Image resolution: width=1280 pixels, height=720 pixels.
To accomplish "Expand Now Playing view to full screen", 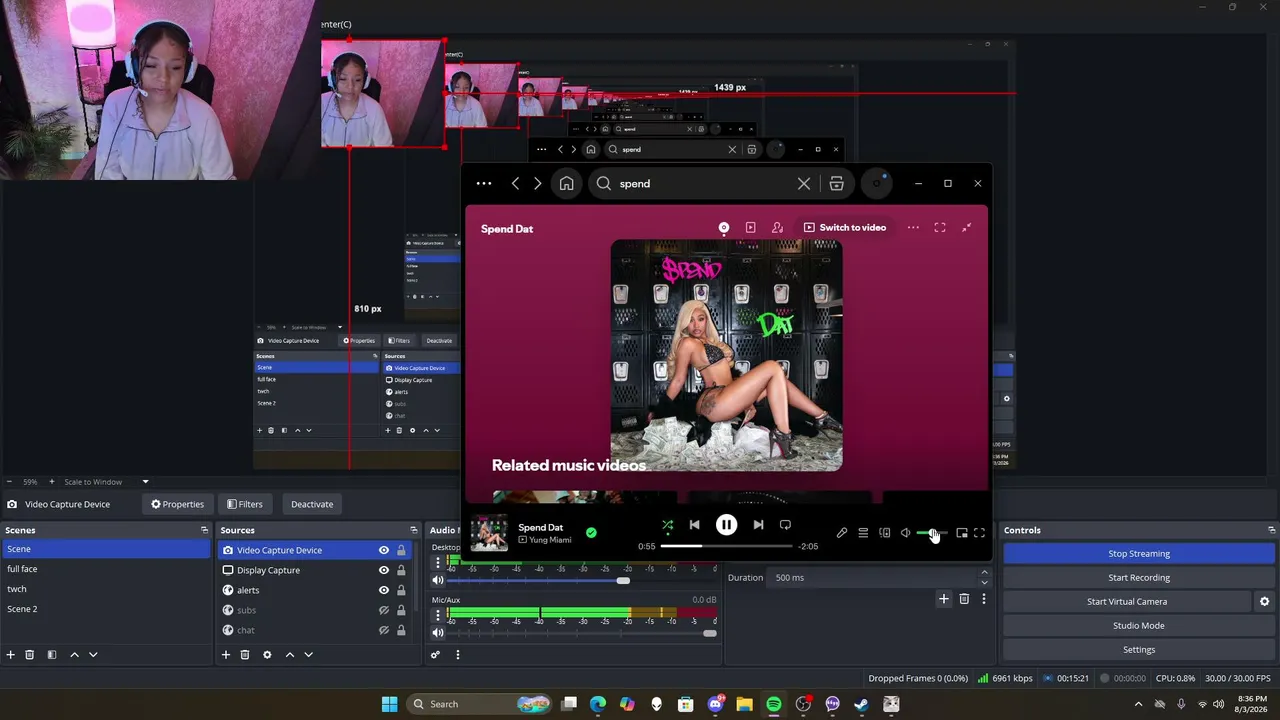I will (940, 228).
